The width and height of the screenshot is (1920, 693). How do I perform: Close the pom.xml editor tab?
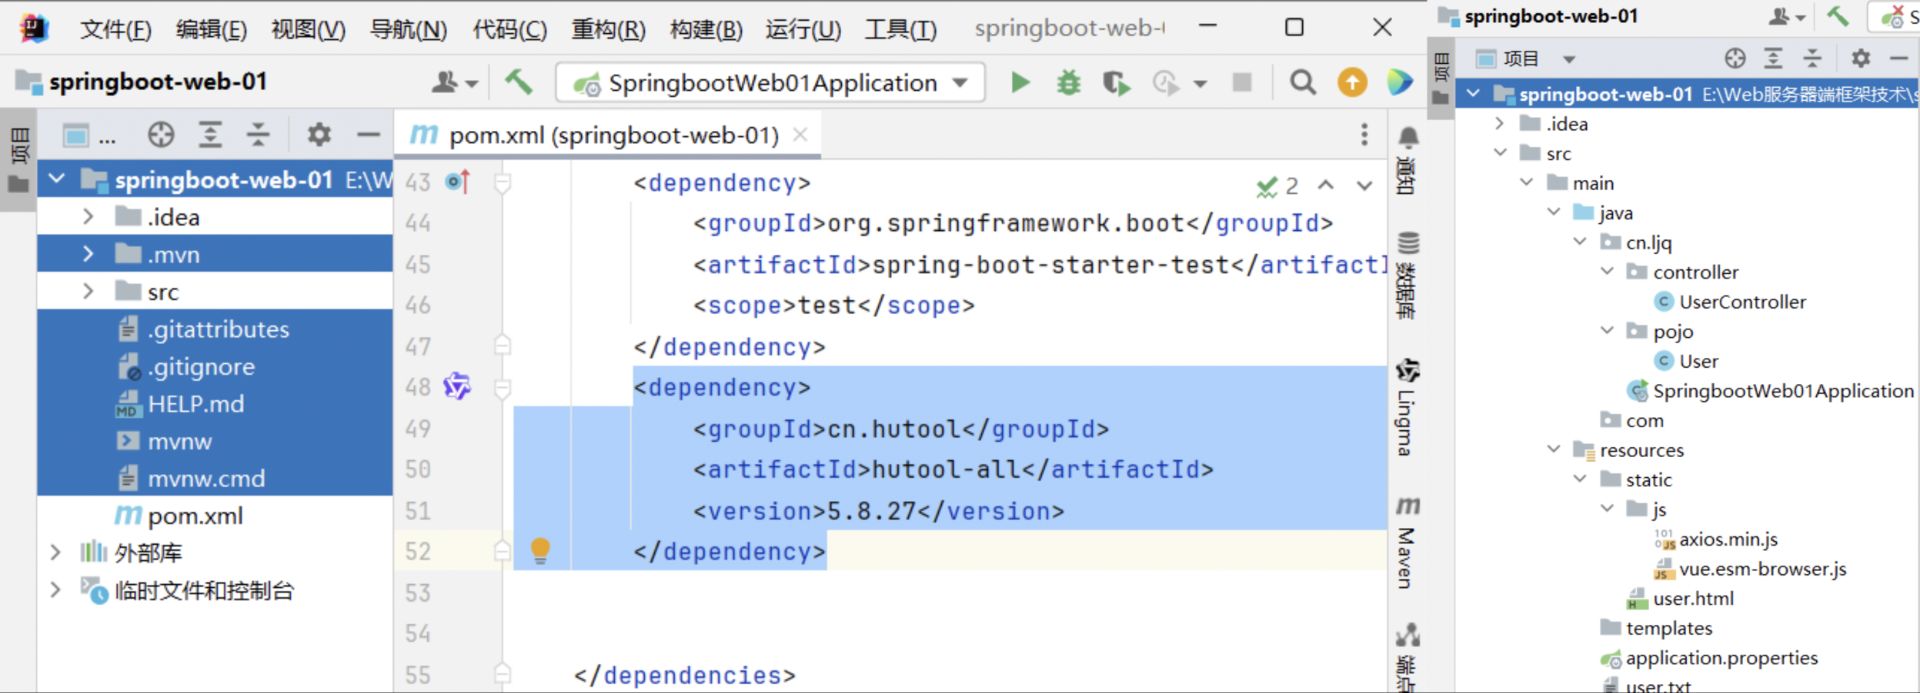pos(800,134)
